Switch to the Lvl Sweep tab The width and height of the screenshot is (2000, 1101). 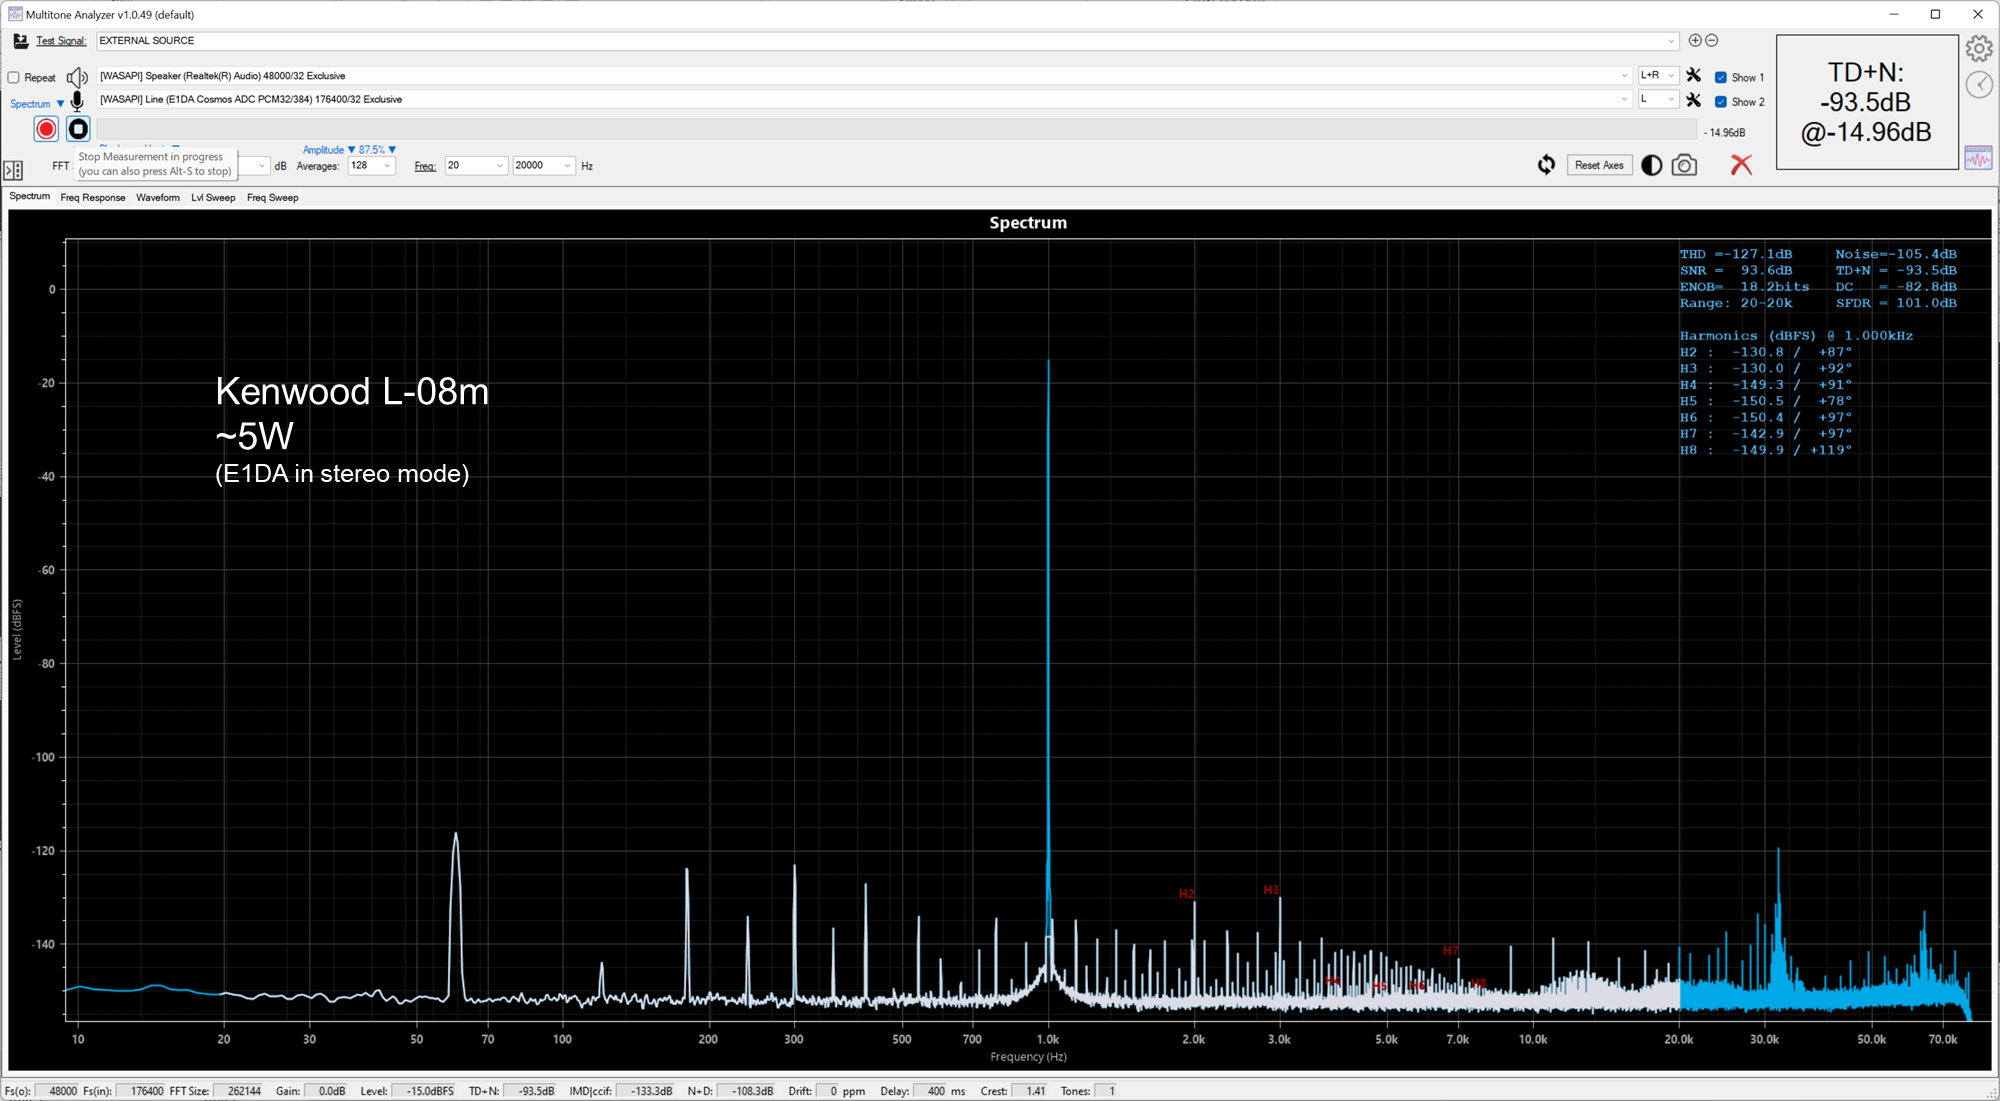213,198
